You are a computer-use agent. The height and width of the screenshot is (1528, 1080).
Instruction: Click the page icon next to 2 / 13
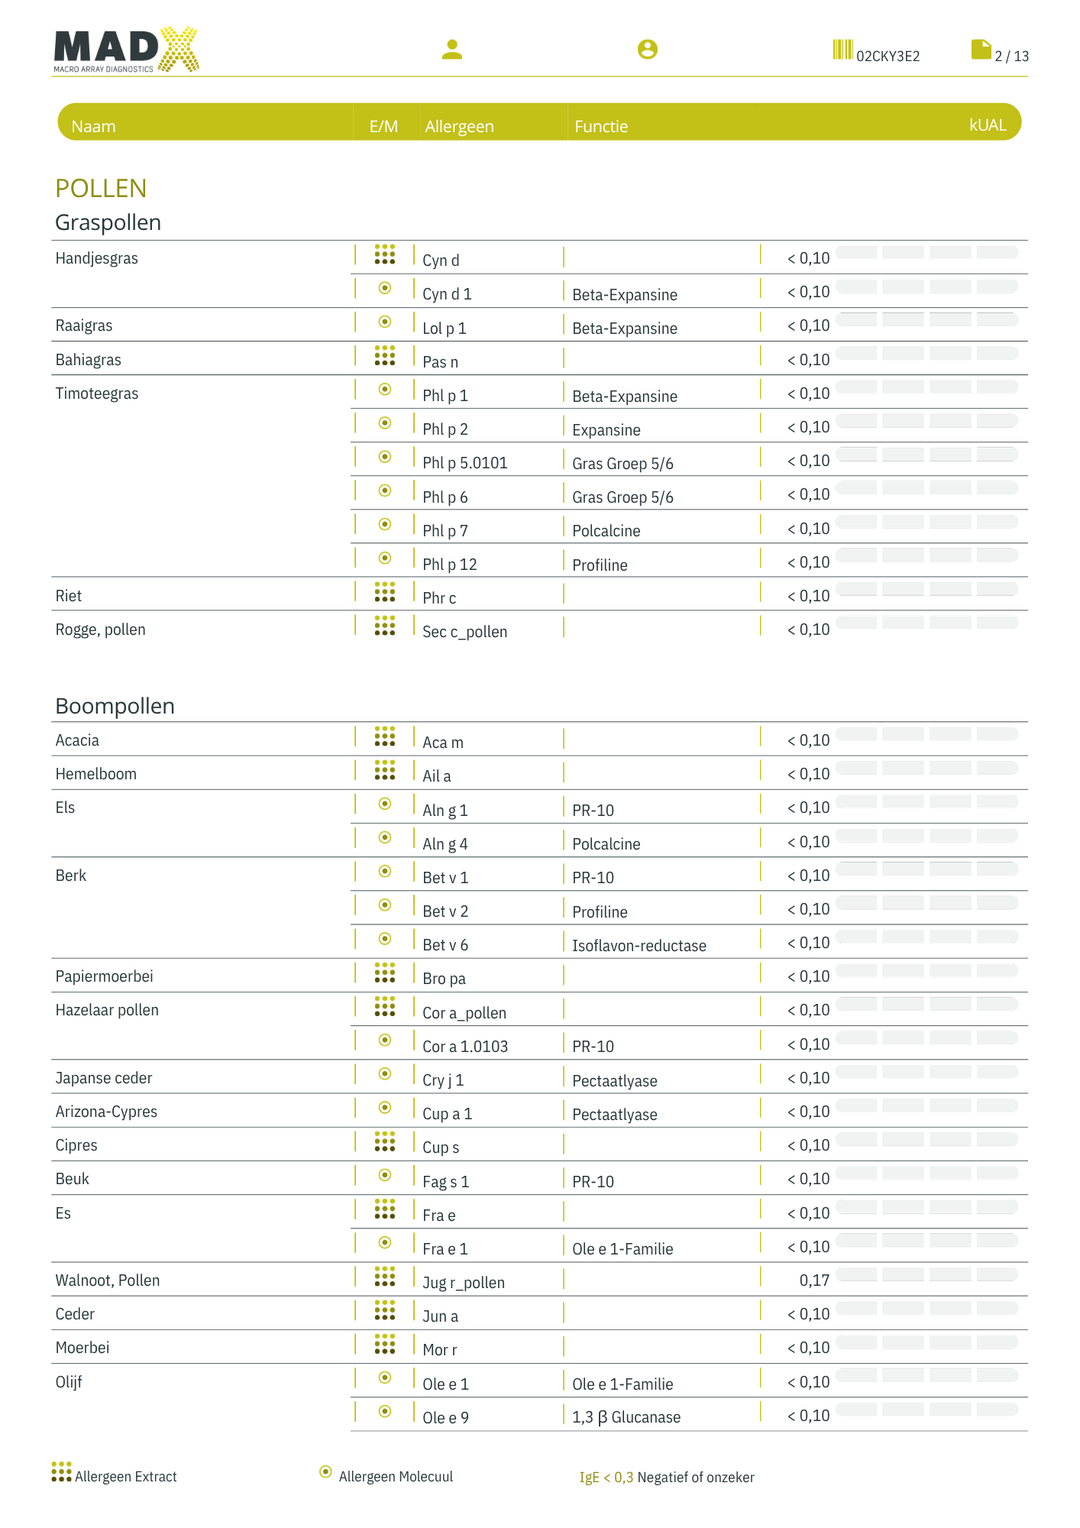pyautogui.click(x=981, y=50)
